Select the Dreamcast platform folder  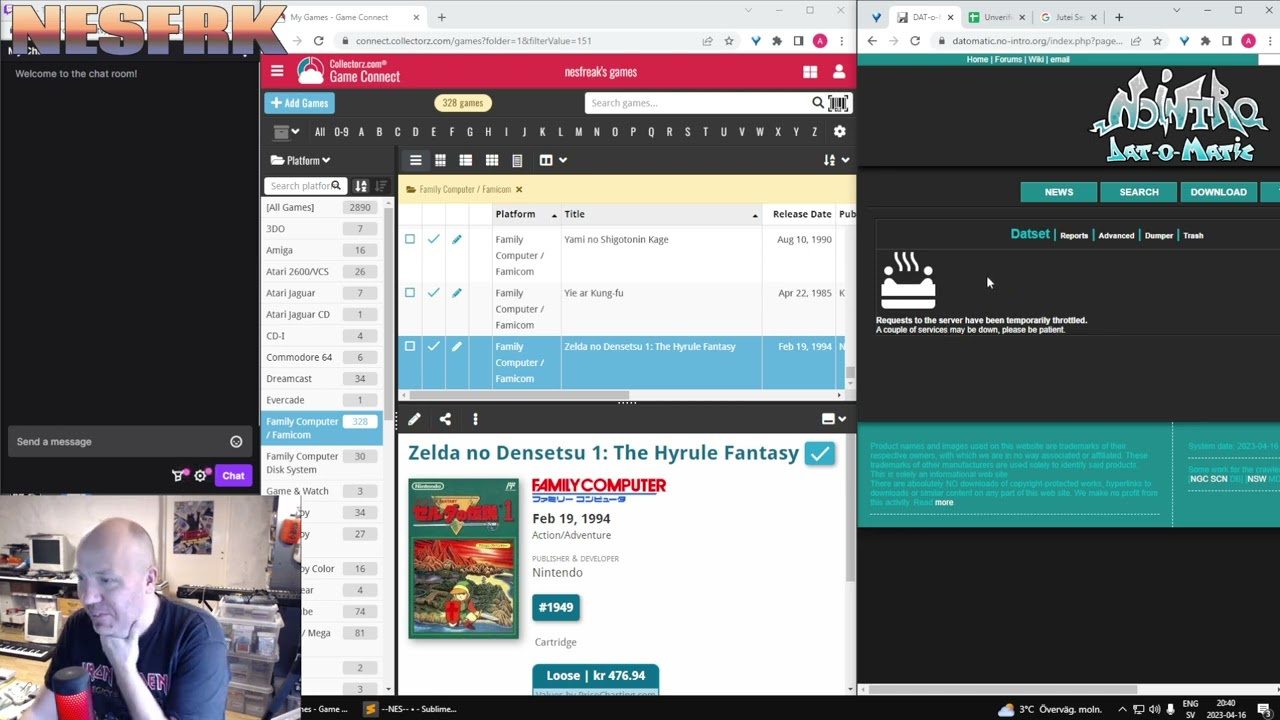(322, 378)
